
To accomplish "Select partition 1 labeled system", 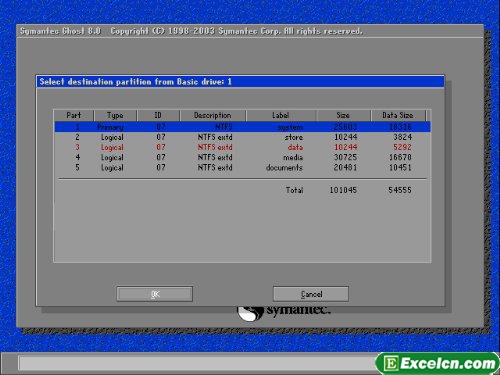I will coord(242,127).
